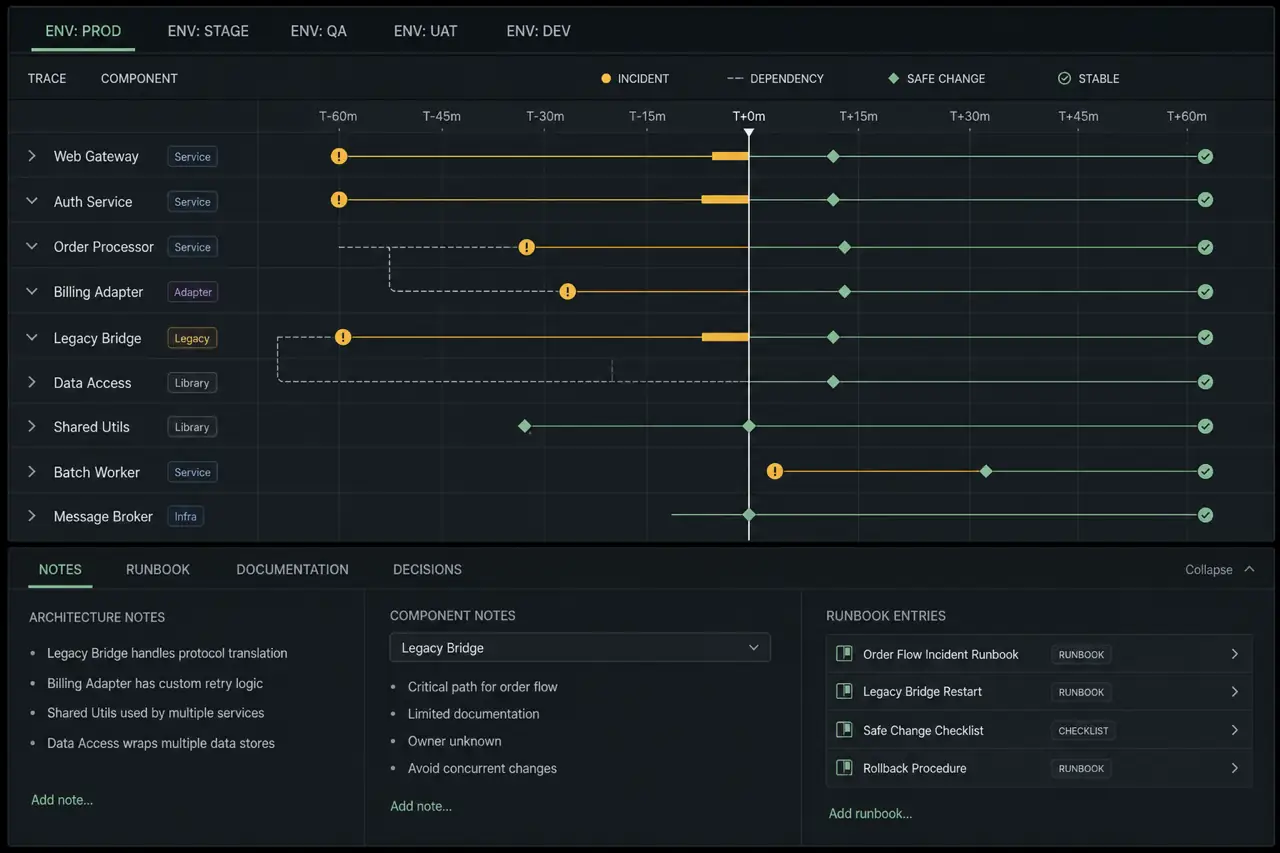Open the Documentation tab

(293, 569)
